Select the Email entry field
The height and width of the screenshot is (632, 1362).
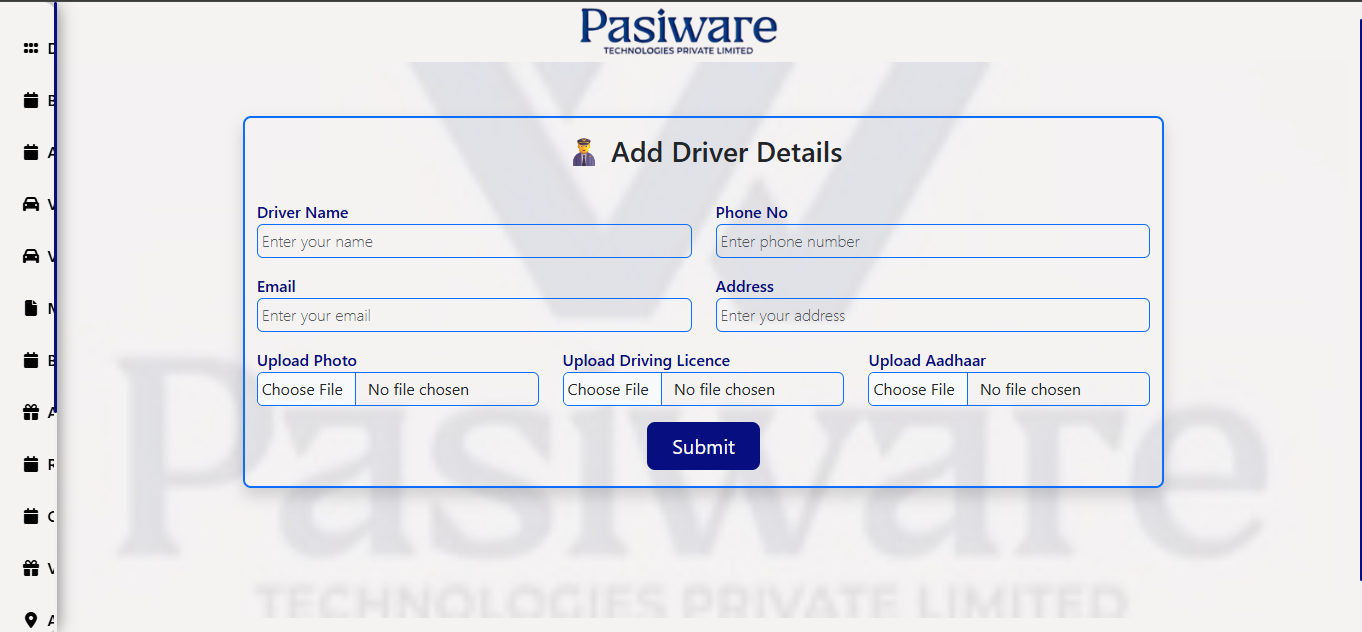[x=474, y=315]
